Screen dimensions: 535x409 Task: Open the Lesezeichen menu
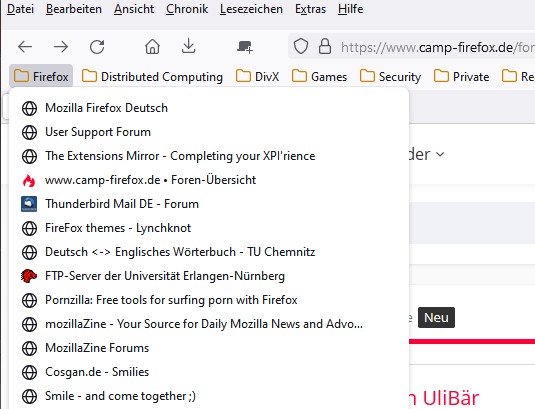click(x=251, y=9)
